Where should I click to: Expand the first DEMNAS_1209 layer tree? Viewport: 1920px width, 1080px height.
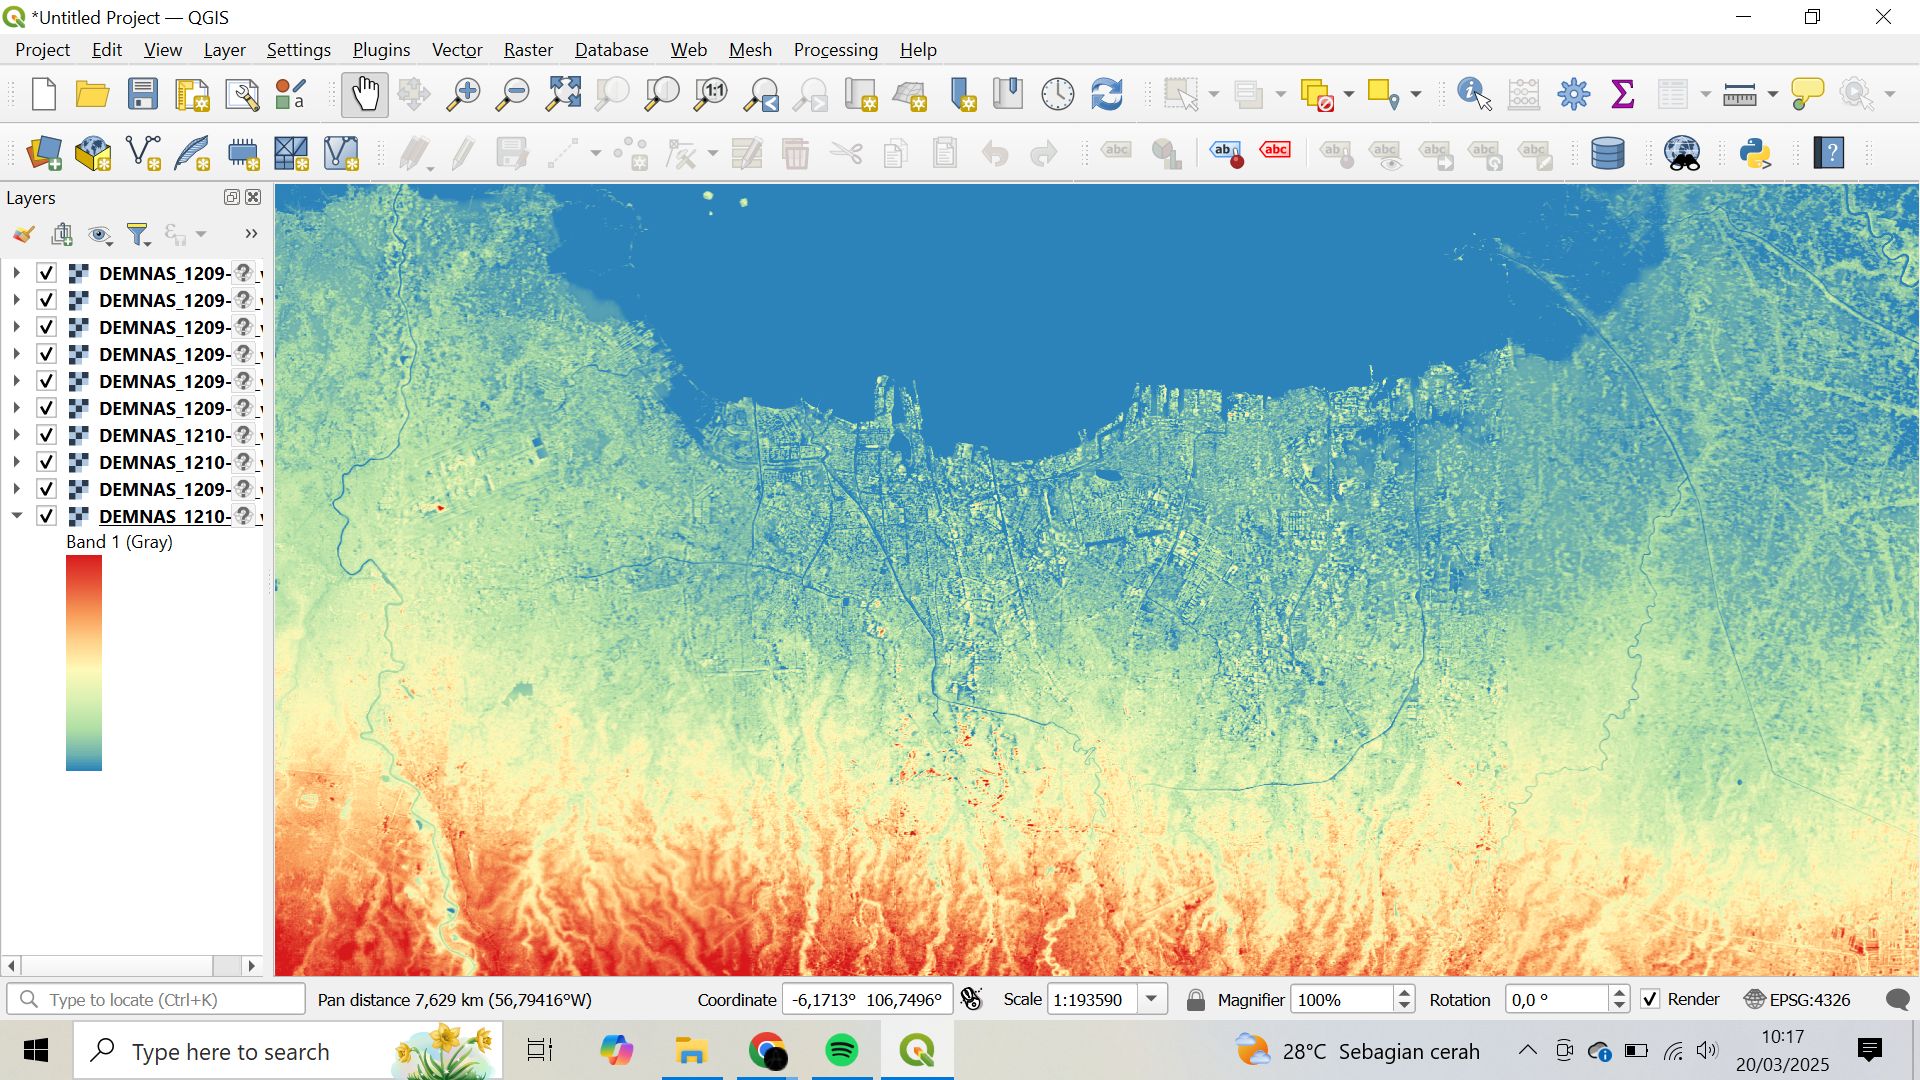(16, 273)
